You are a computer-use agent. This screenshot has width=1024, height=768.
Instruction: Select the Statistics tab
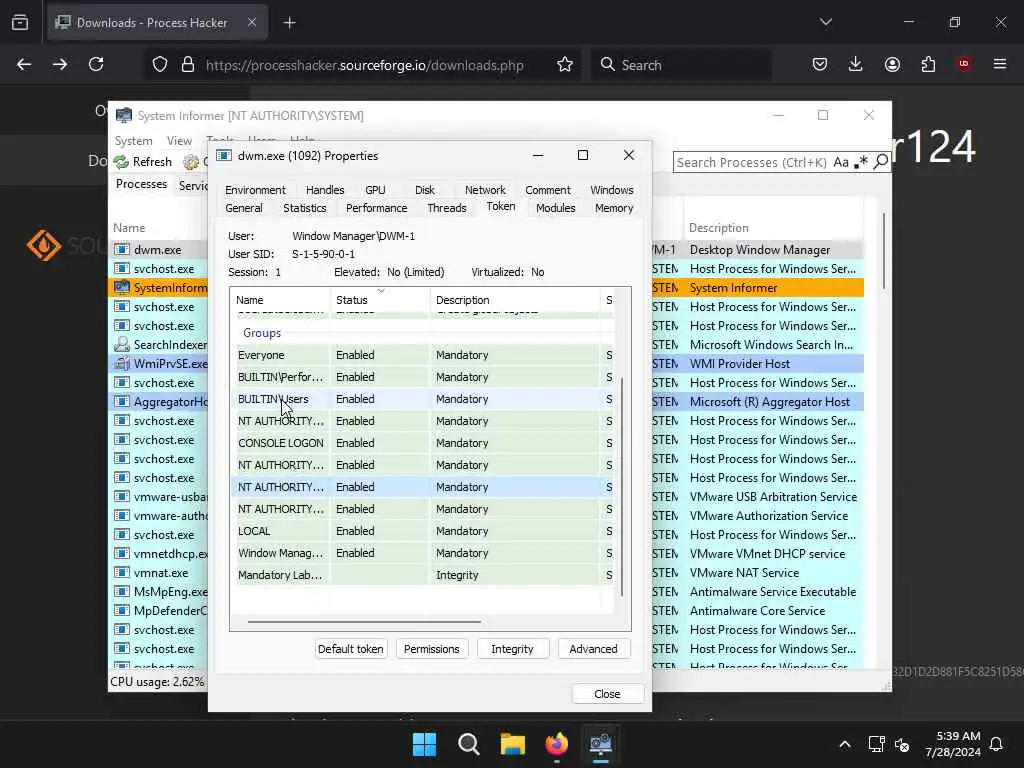tap(304, 208)
